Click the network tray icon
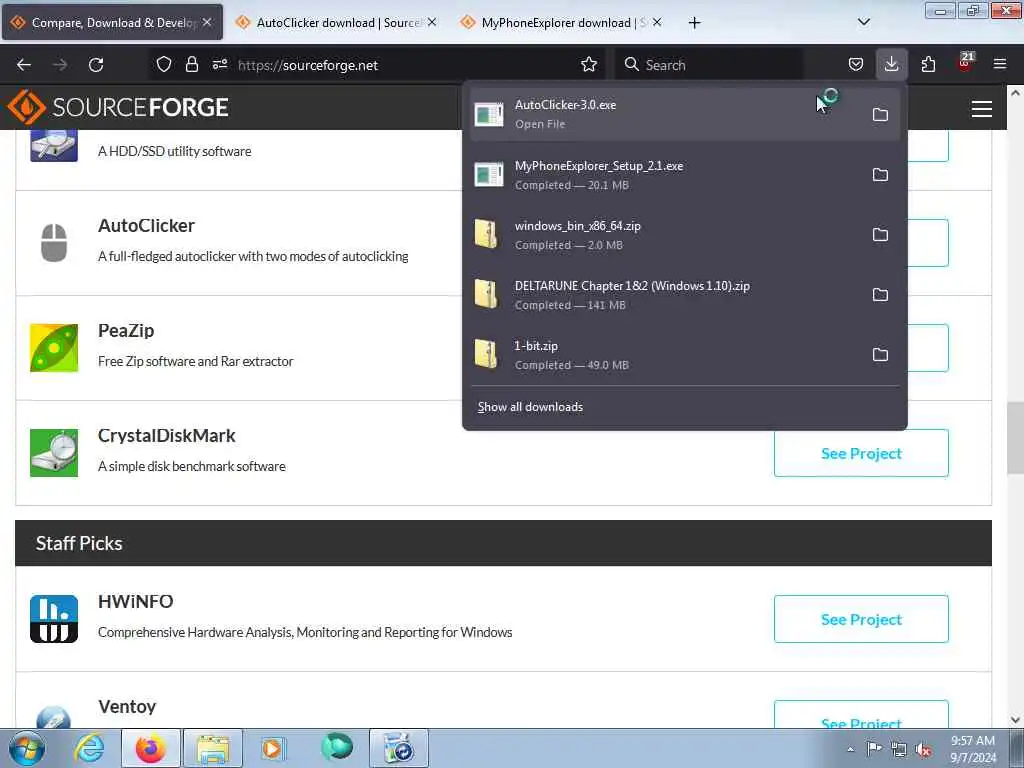 (x=899, y=750)
